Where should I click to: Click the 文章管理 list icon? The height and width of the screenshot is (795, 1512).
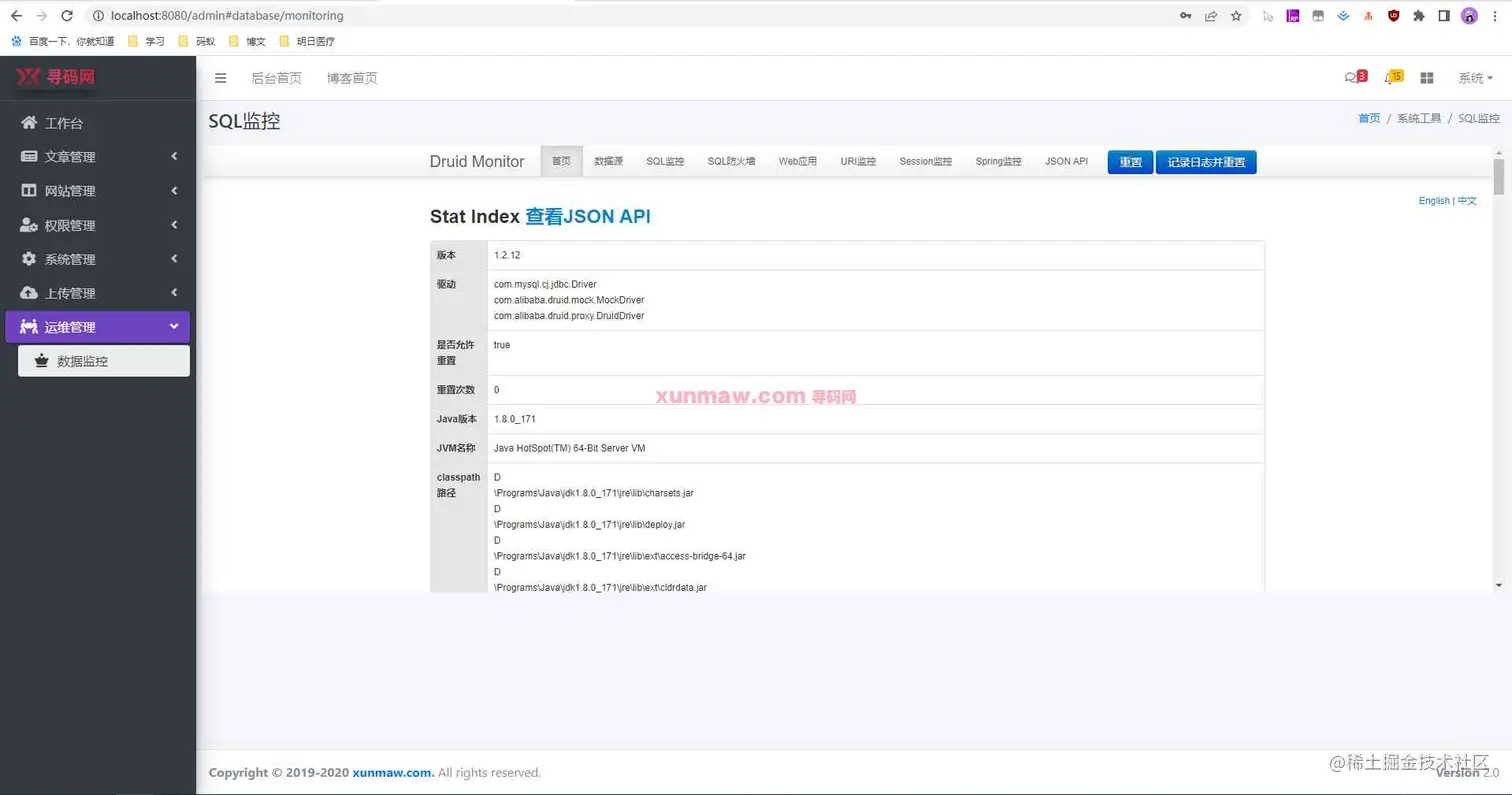tap(29, 157)
